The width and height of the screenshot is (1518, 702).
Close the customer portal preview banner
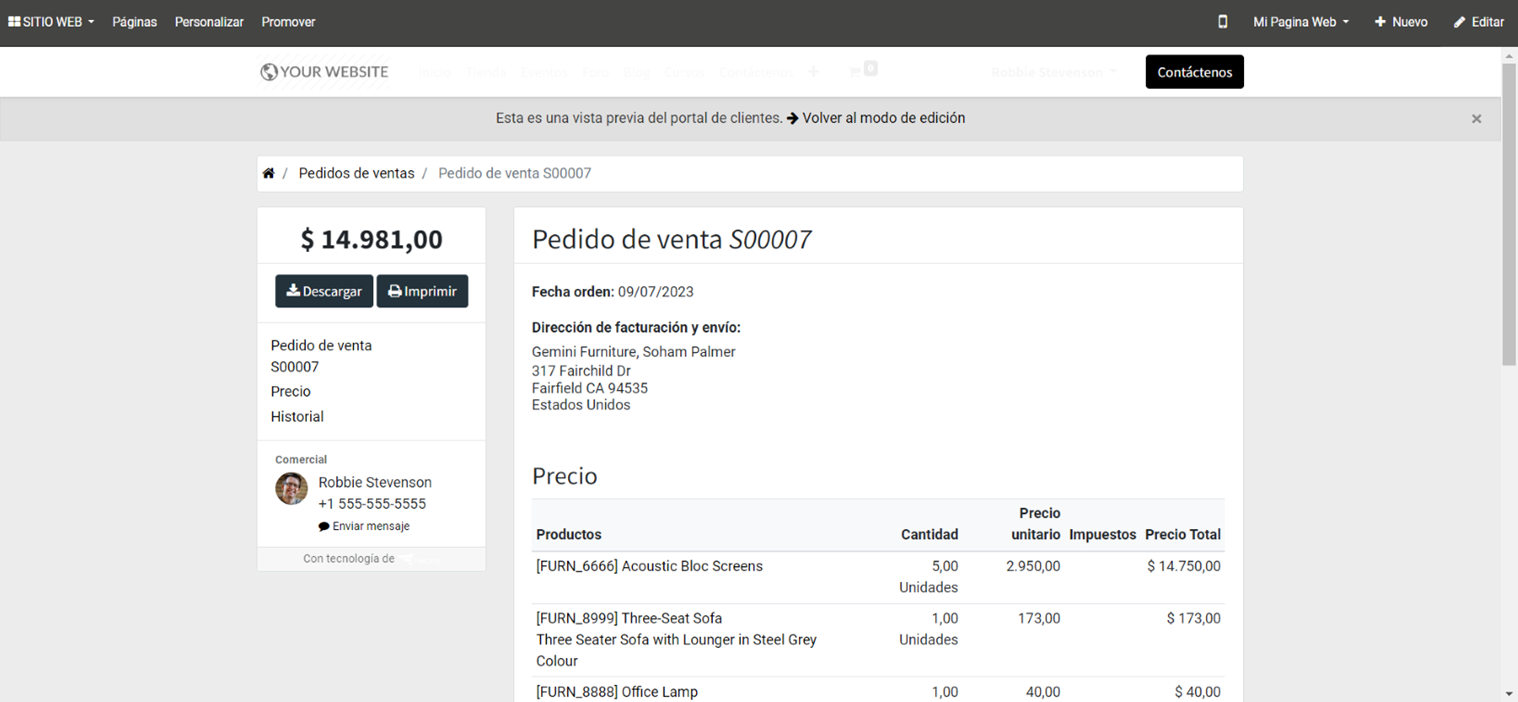1476,119
